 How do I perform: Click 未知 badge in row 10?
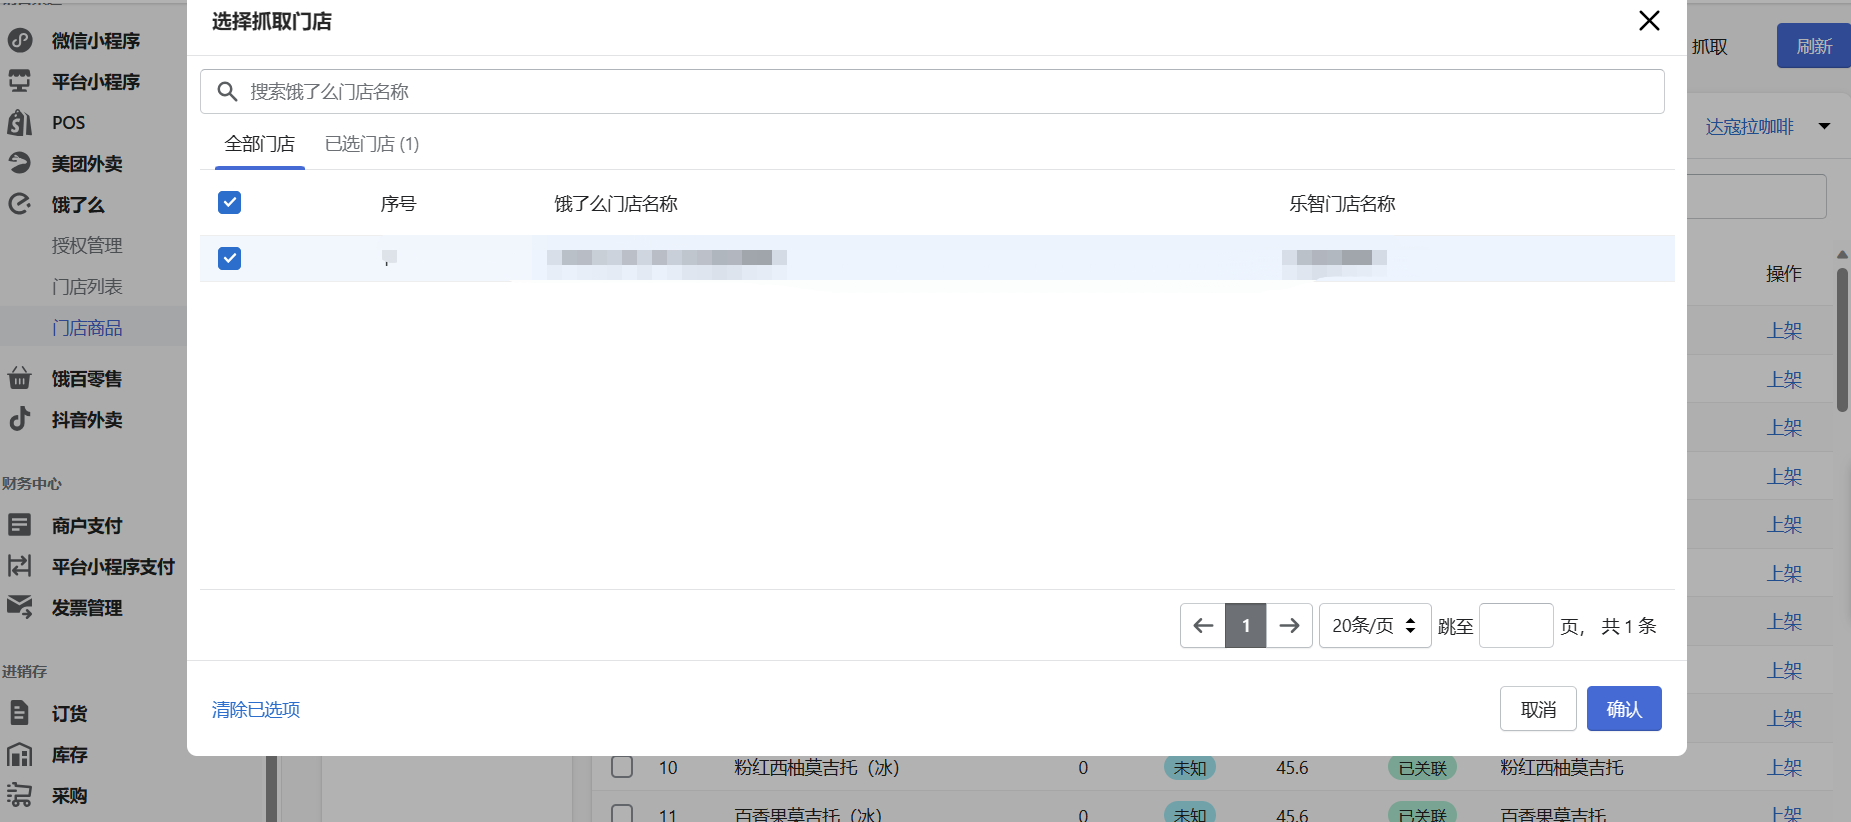pos(1190,768)
